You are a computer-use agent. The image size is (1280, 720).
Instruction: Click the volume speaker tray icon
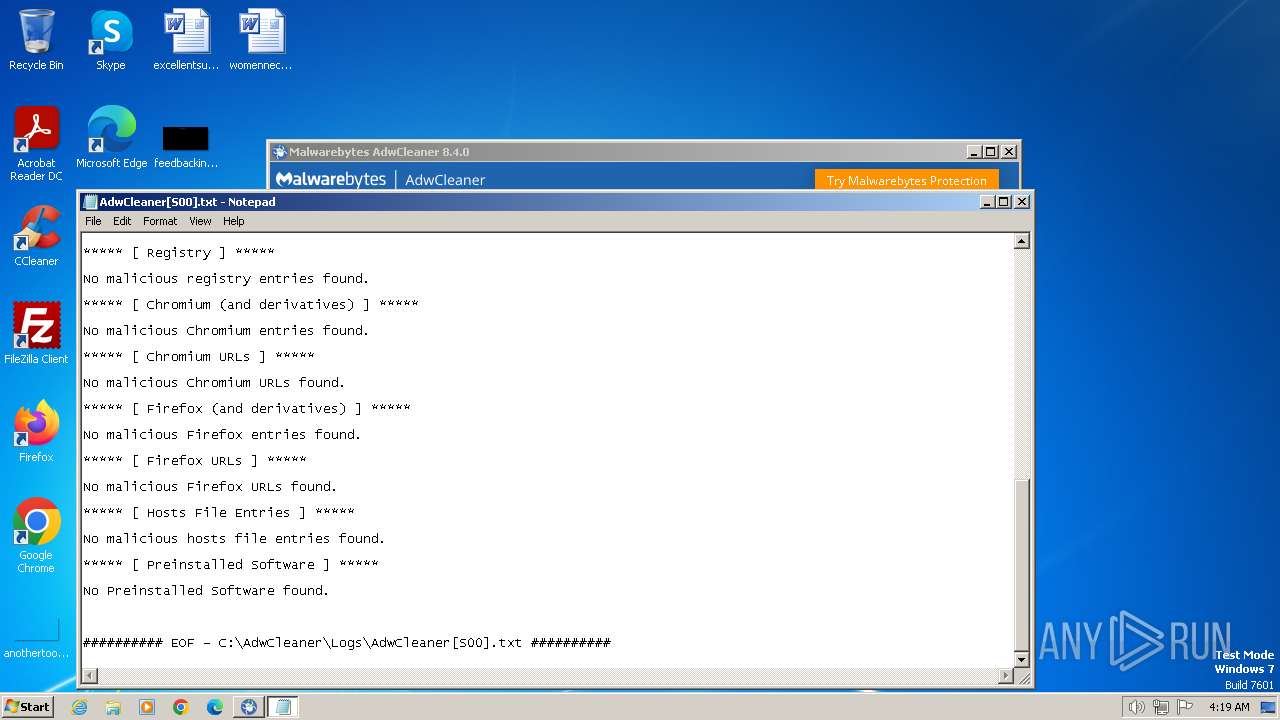(1136, 707)
